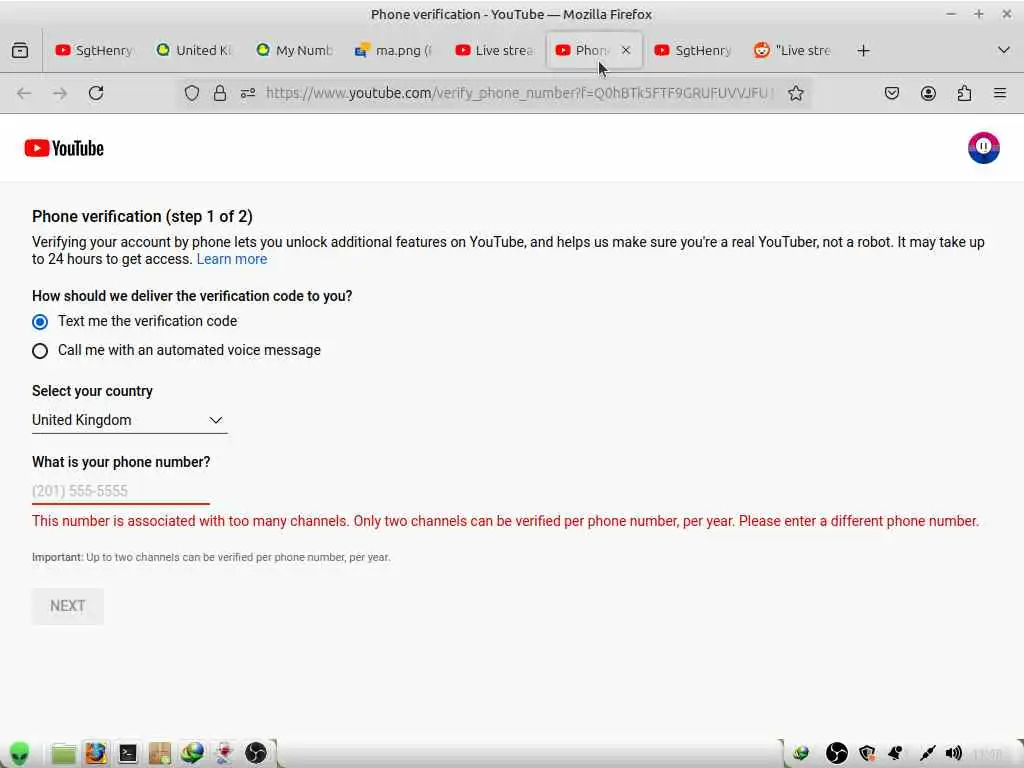The image size is (1024, 768).
Task: Select Text me the verification code
Action: coord(40,322)
